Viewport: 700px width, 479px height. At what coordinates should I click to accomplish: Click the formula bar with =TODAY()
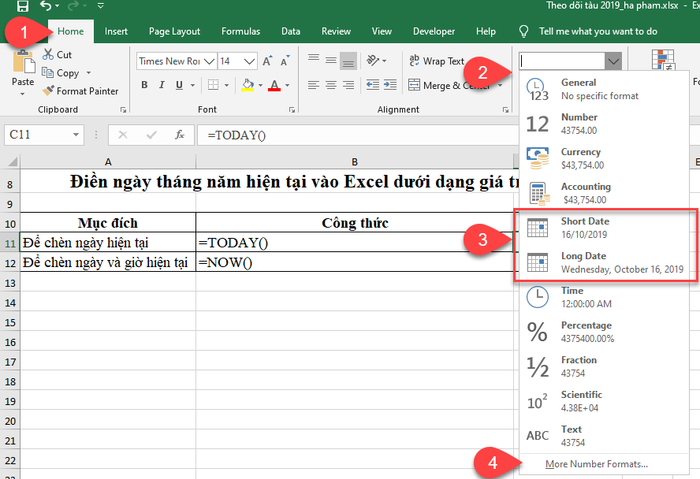(x=357, y=135)
